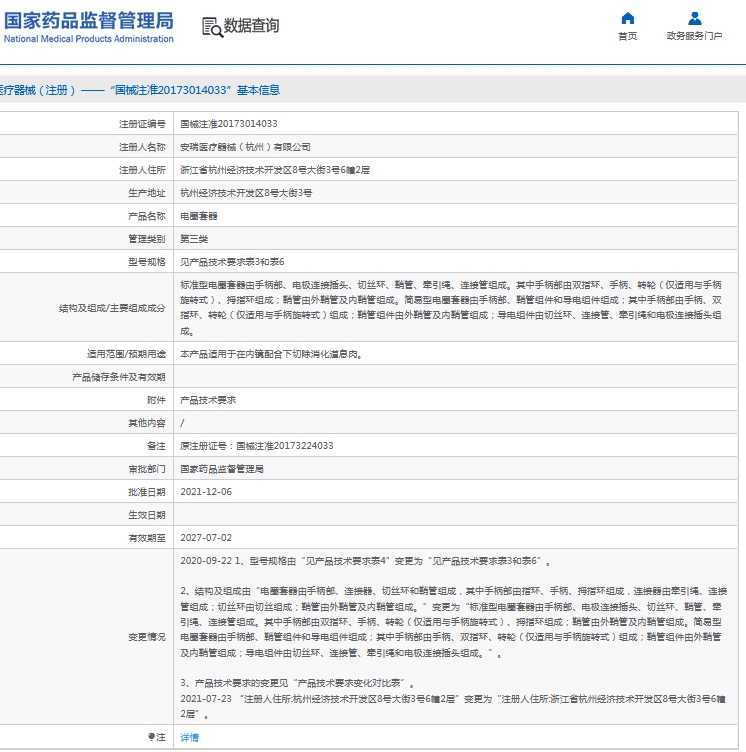This screenshot has height=752, width=746.
Task: Click the 生产地址 row label
Action: coord(147,193)
